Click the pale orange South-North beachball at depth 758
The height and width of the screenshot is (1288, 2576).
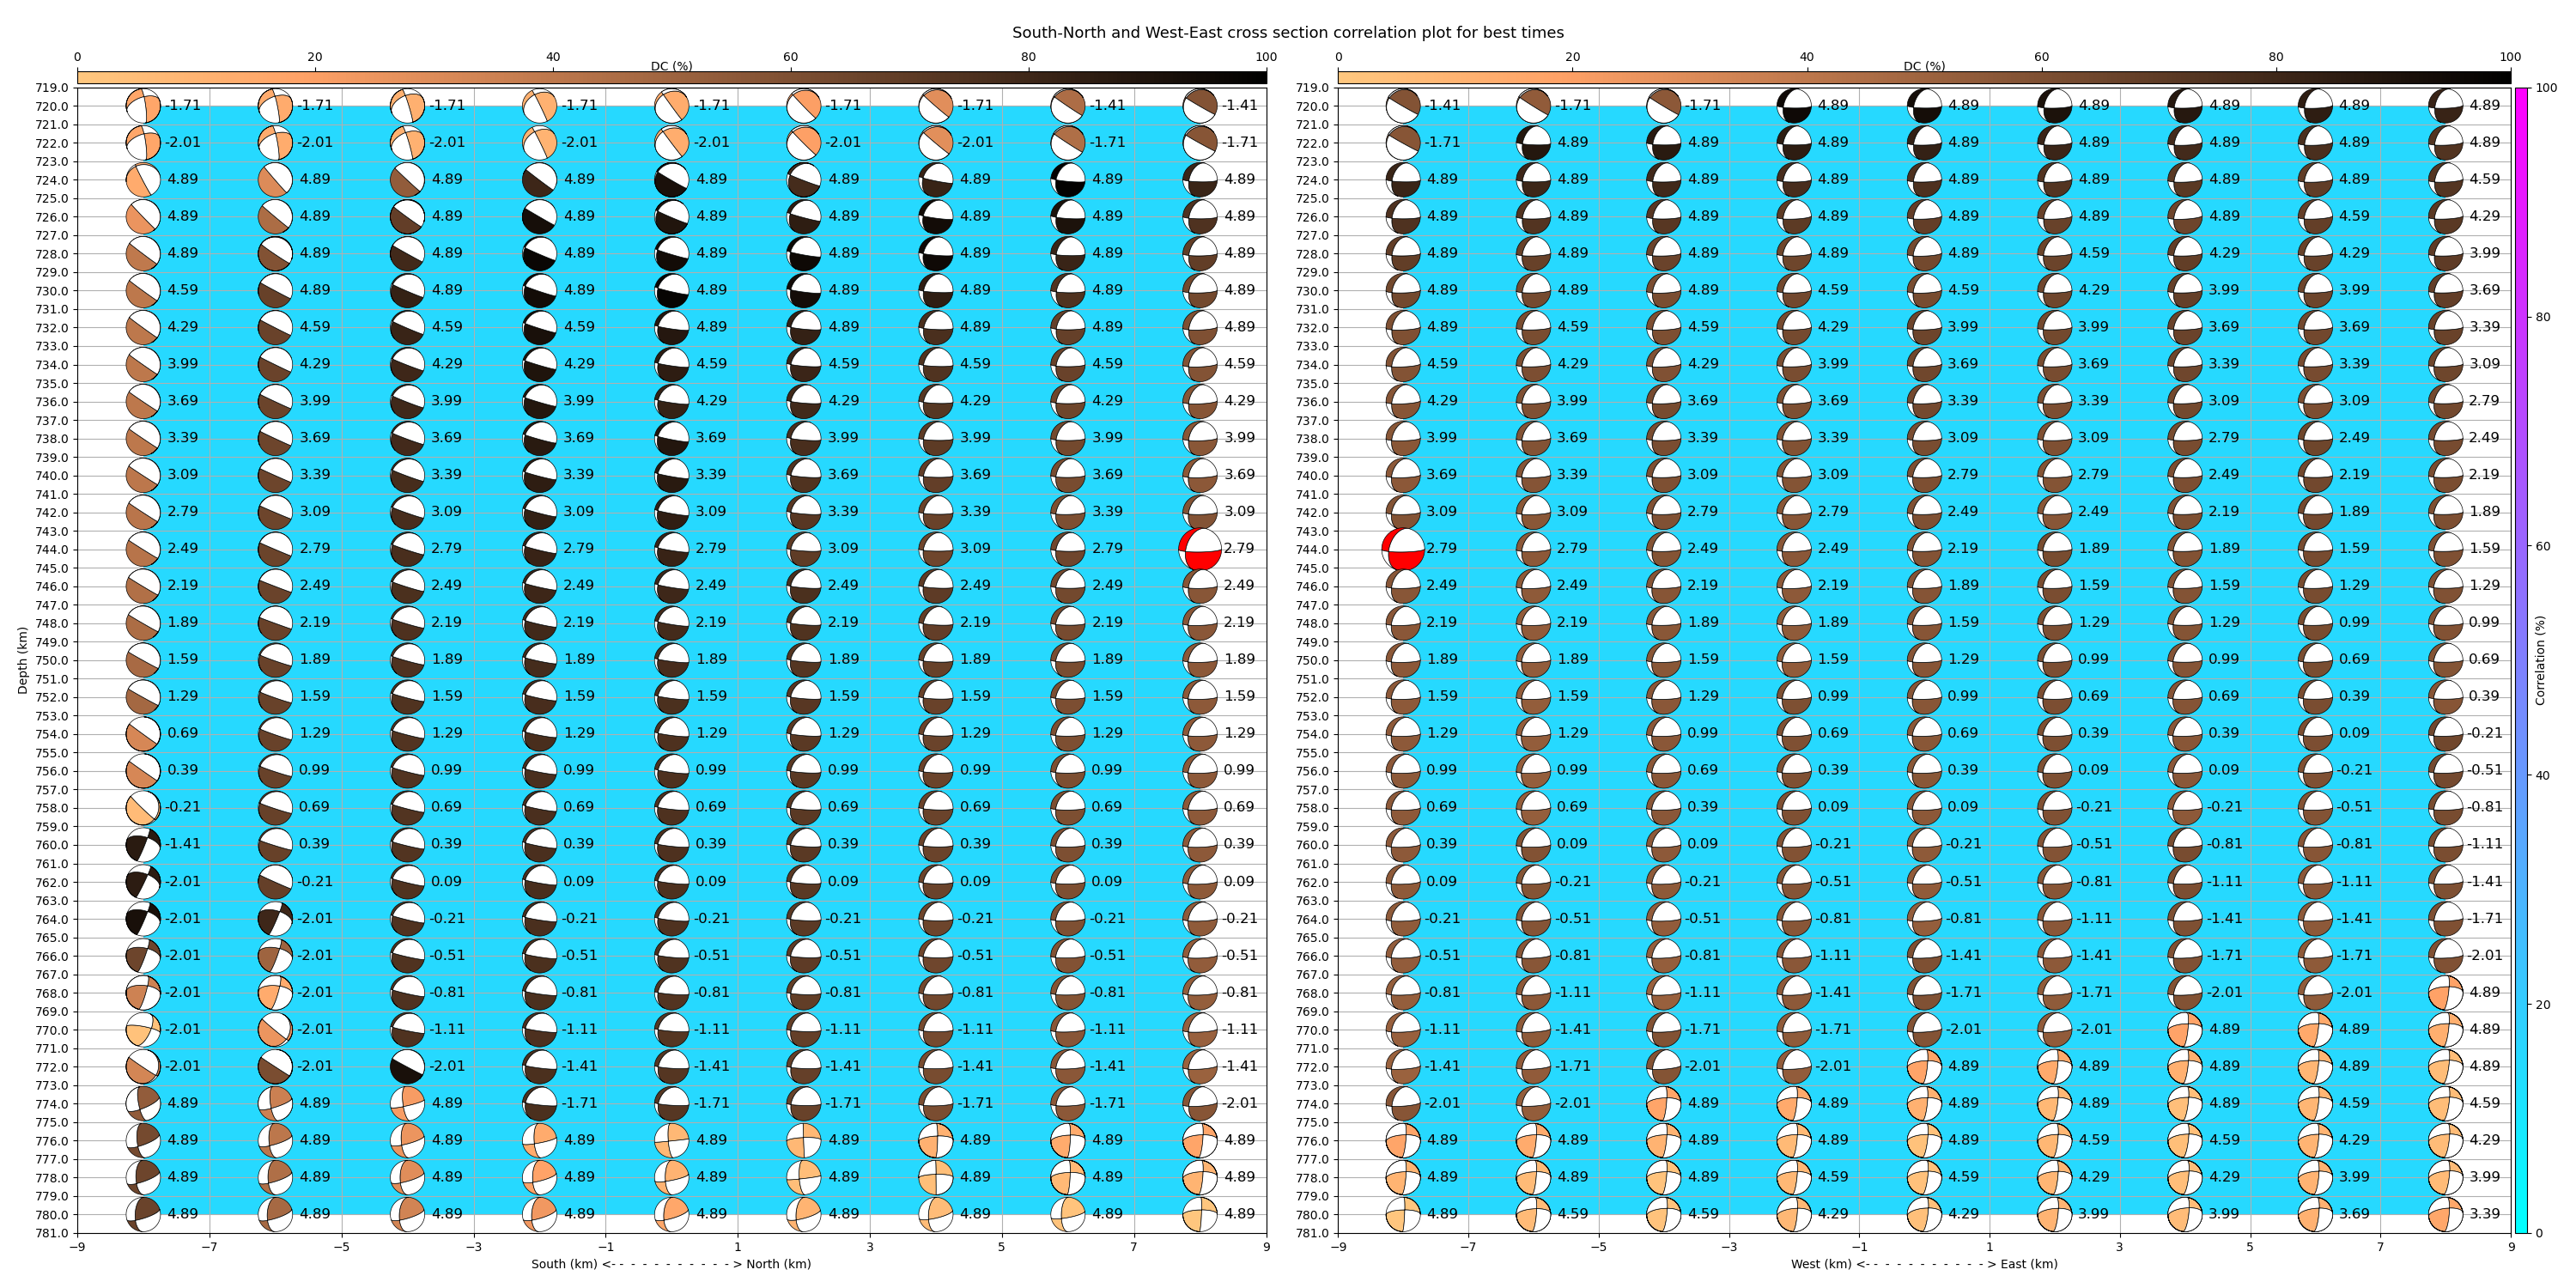143,807
